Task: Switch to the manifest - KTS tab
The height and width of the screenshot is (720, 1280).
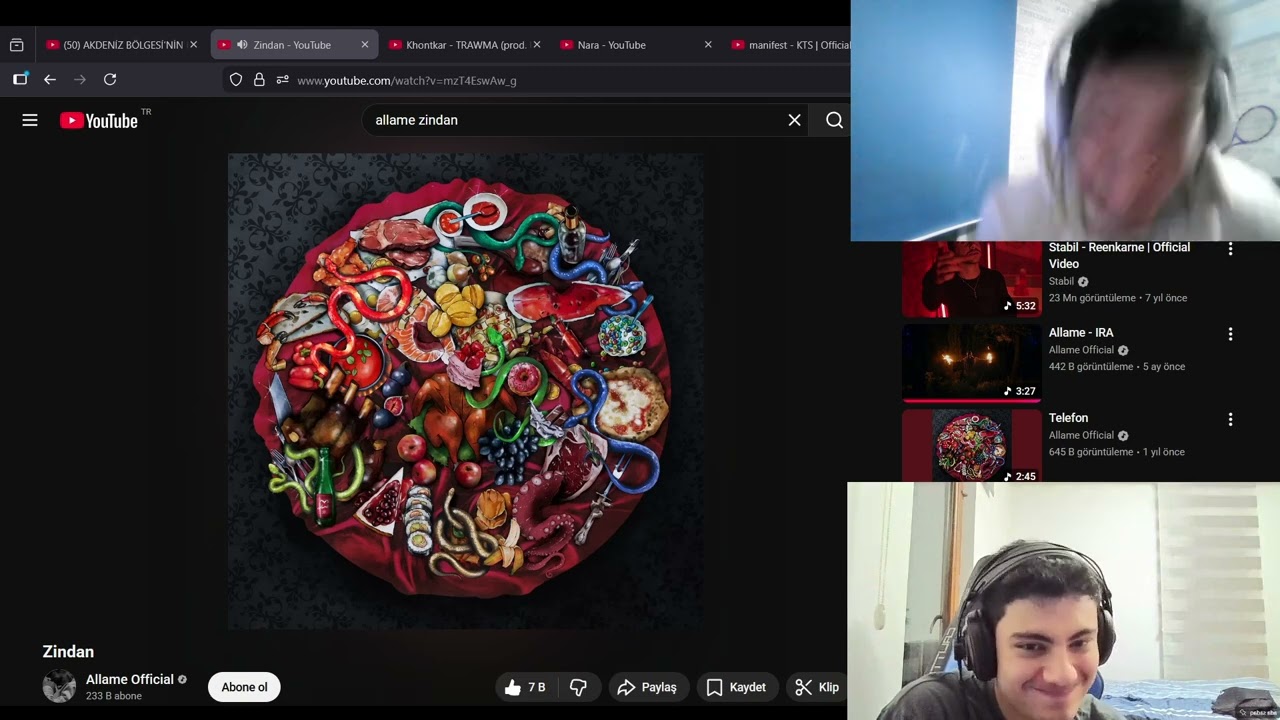Action: (x=790, y=45)
